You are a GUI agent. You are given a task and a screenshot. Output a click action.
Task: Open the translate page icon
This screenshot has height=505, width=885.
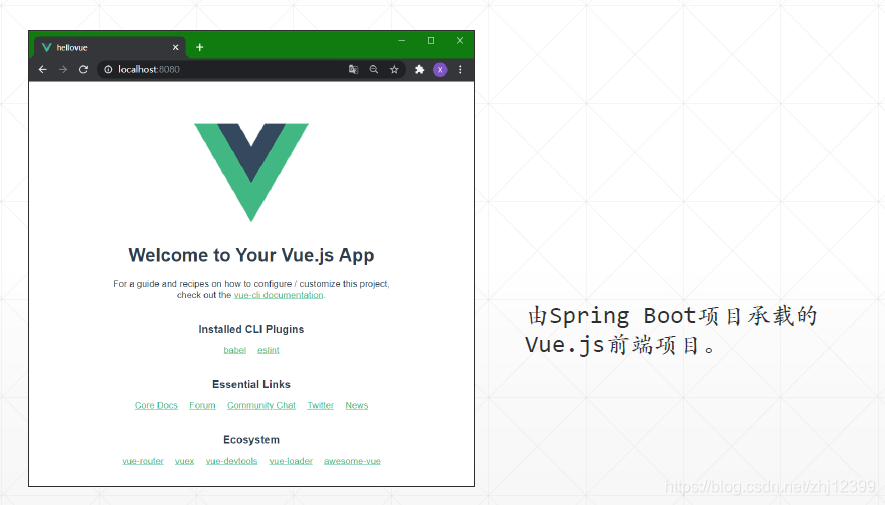[x=353, y=69]
